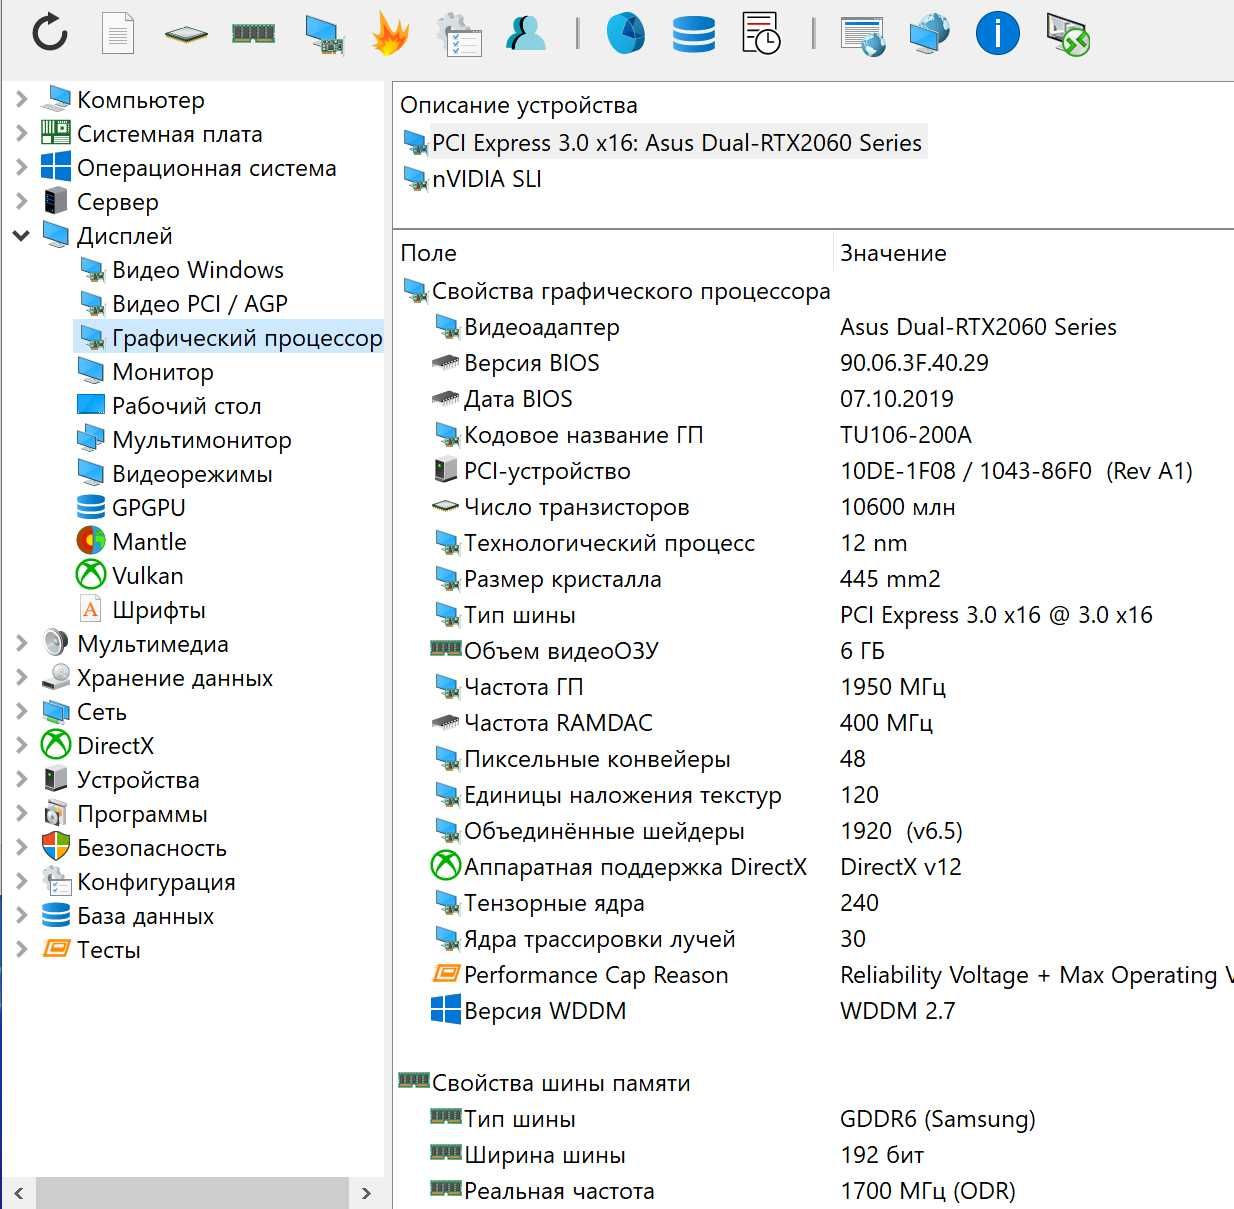Open the memory module toolbar icon

253,33
